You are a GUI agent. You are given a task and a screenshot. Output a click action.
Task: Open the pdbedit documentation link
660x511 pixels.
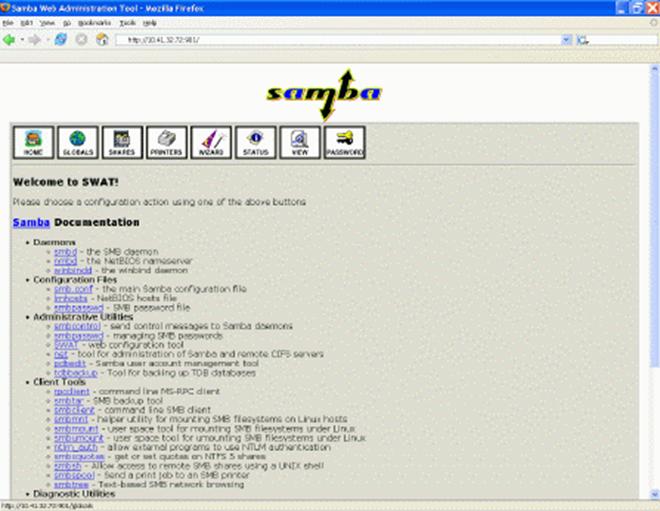click(70, 363)
